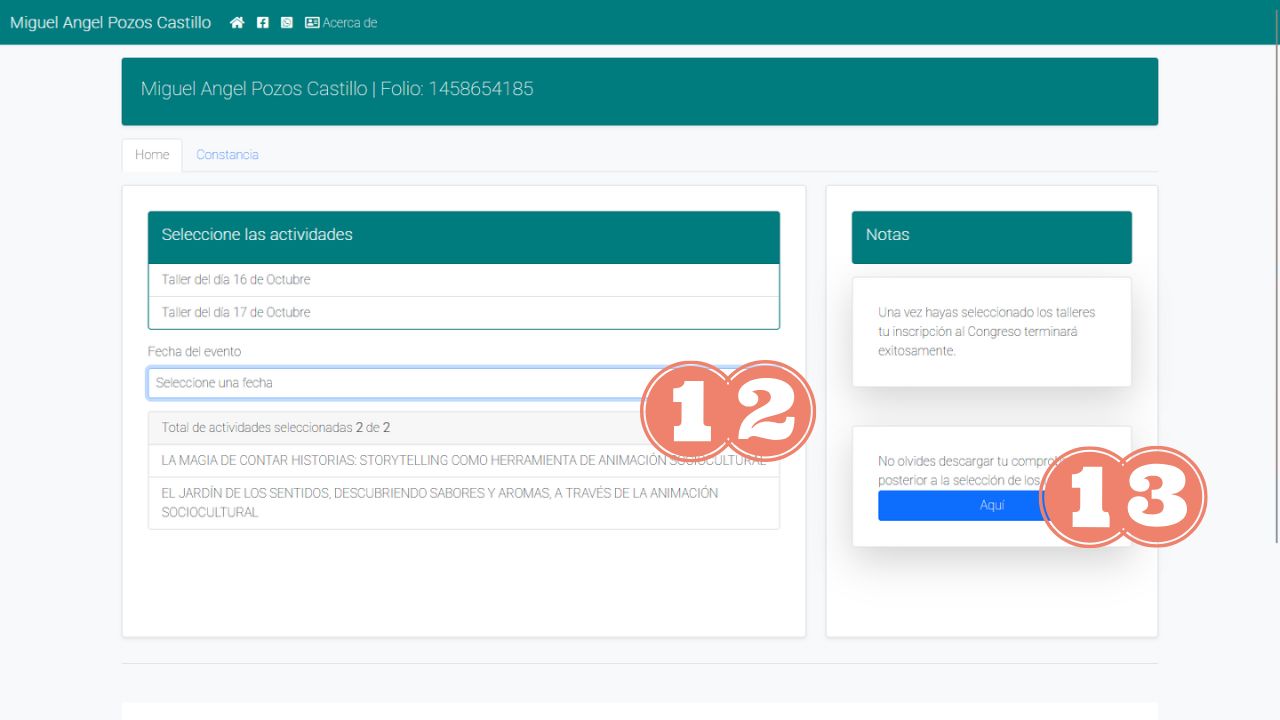Screen dimensions: 1280x720
Task: Click the Miguel Angel Pozos Castillo navbar brand
Action: tap(110, 23)
